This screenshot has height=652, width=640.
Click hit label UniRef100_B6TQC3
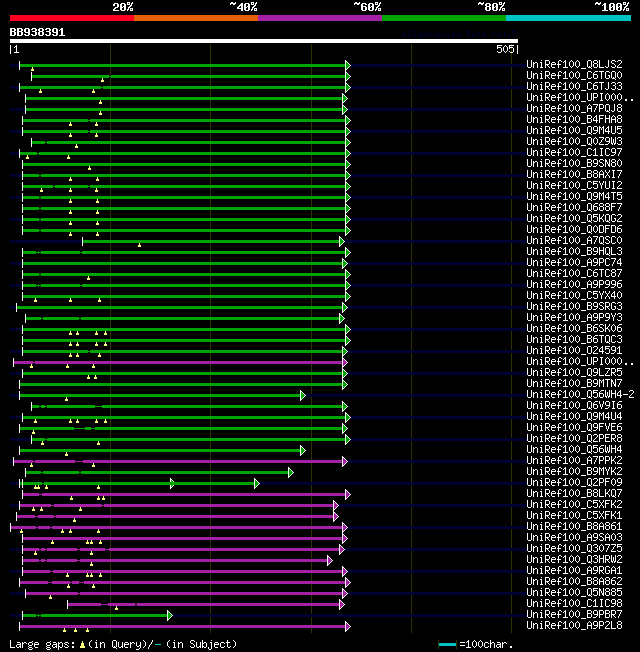click(574, 339)
